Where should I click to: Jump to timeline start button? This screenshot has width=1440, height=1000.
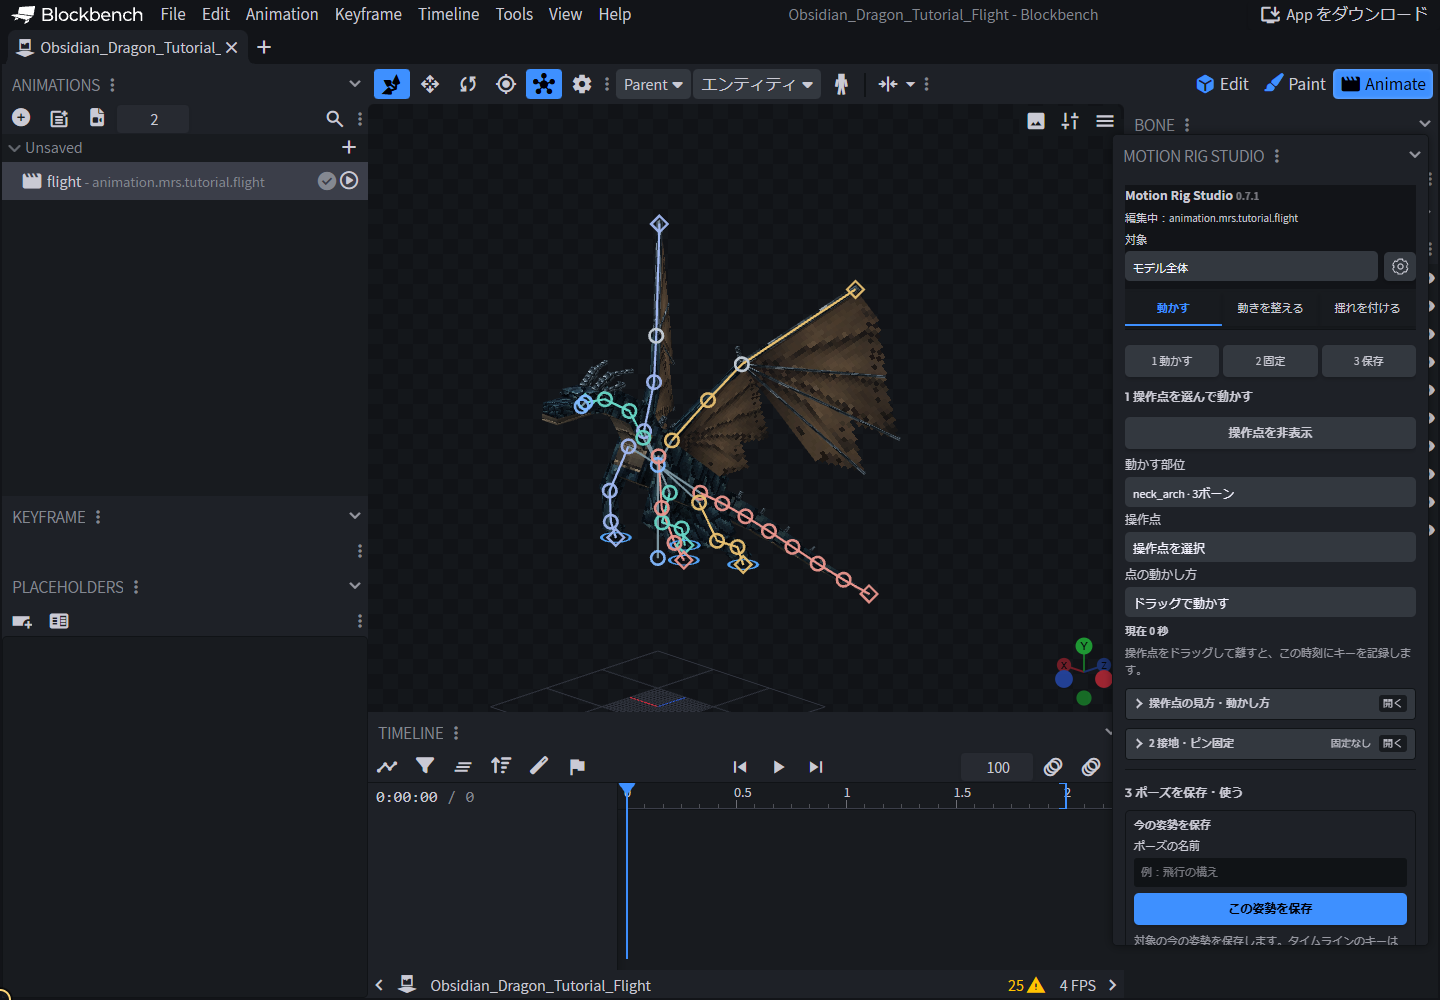[x=740, y=767]
